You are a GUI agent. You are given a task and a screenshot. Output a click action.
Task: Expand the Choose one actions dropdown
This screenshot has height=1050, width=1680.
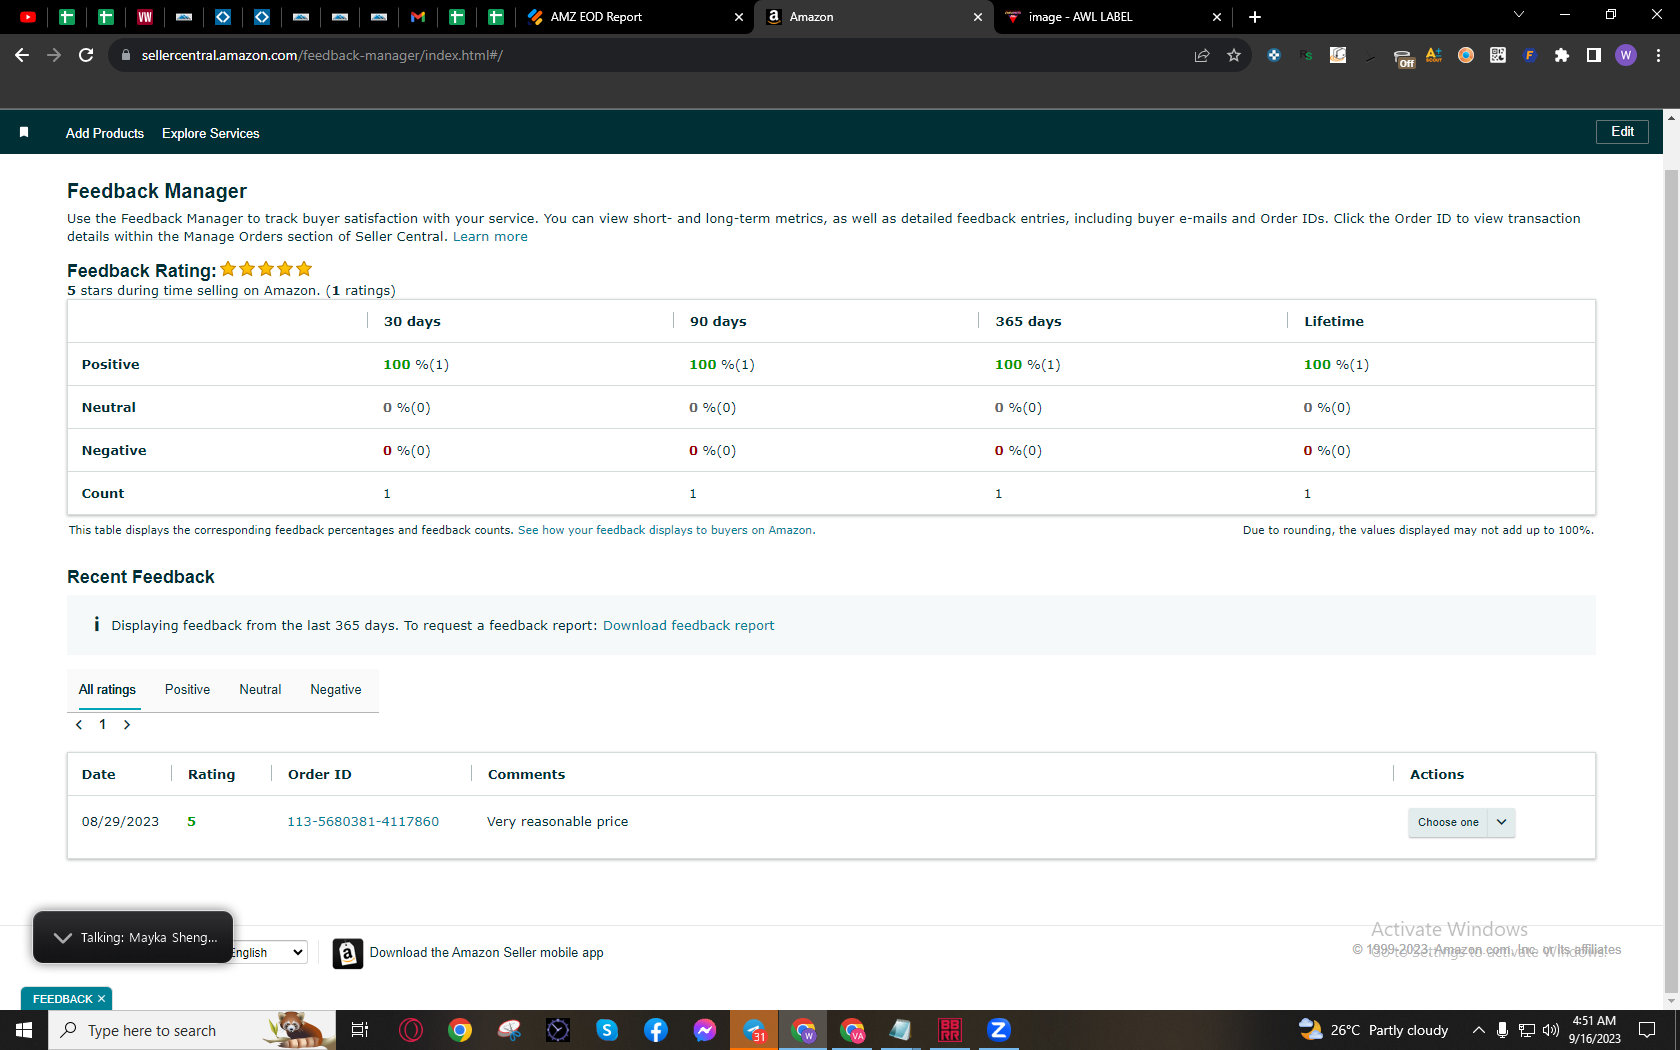(x=1461, y=823)
